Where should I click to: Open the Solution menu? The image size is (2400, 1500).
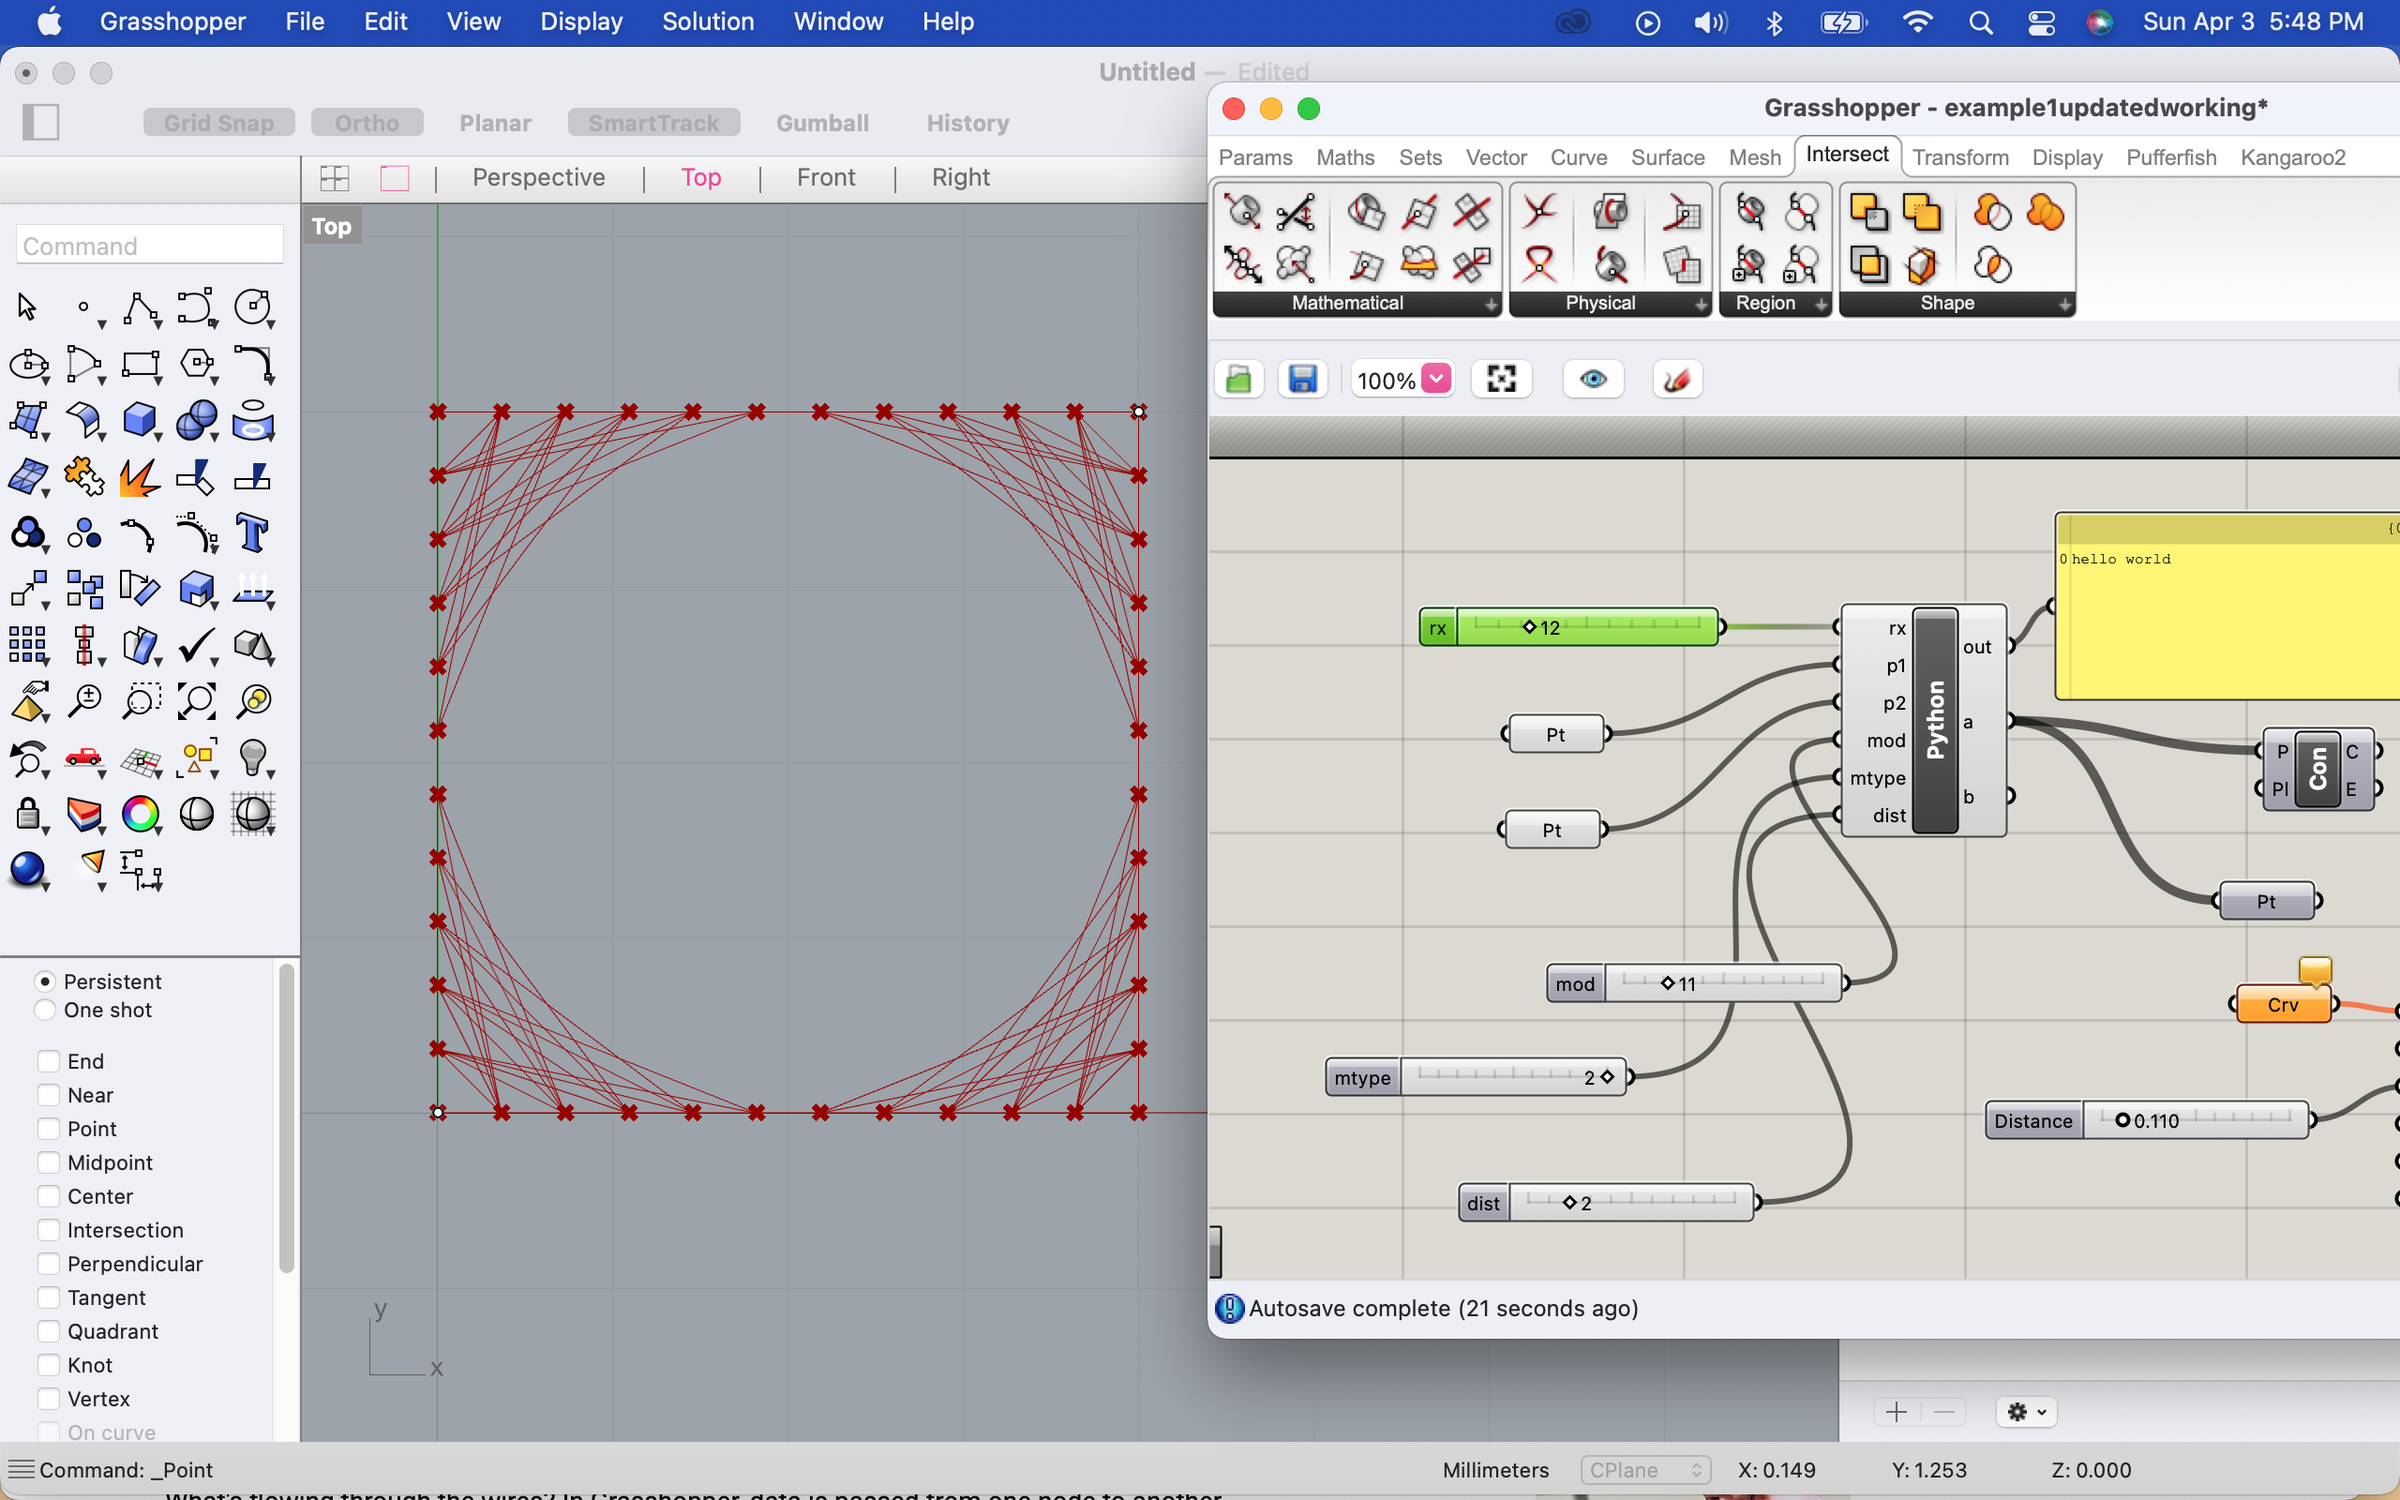[707, 21]
